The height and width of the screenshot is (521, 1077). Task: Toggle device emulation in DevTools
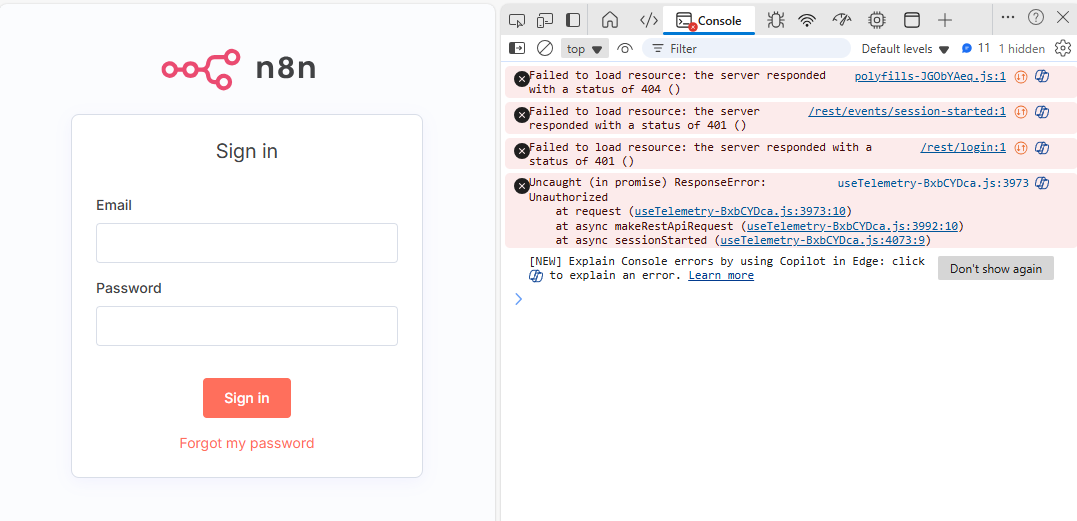(545, 20)
